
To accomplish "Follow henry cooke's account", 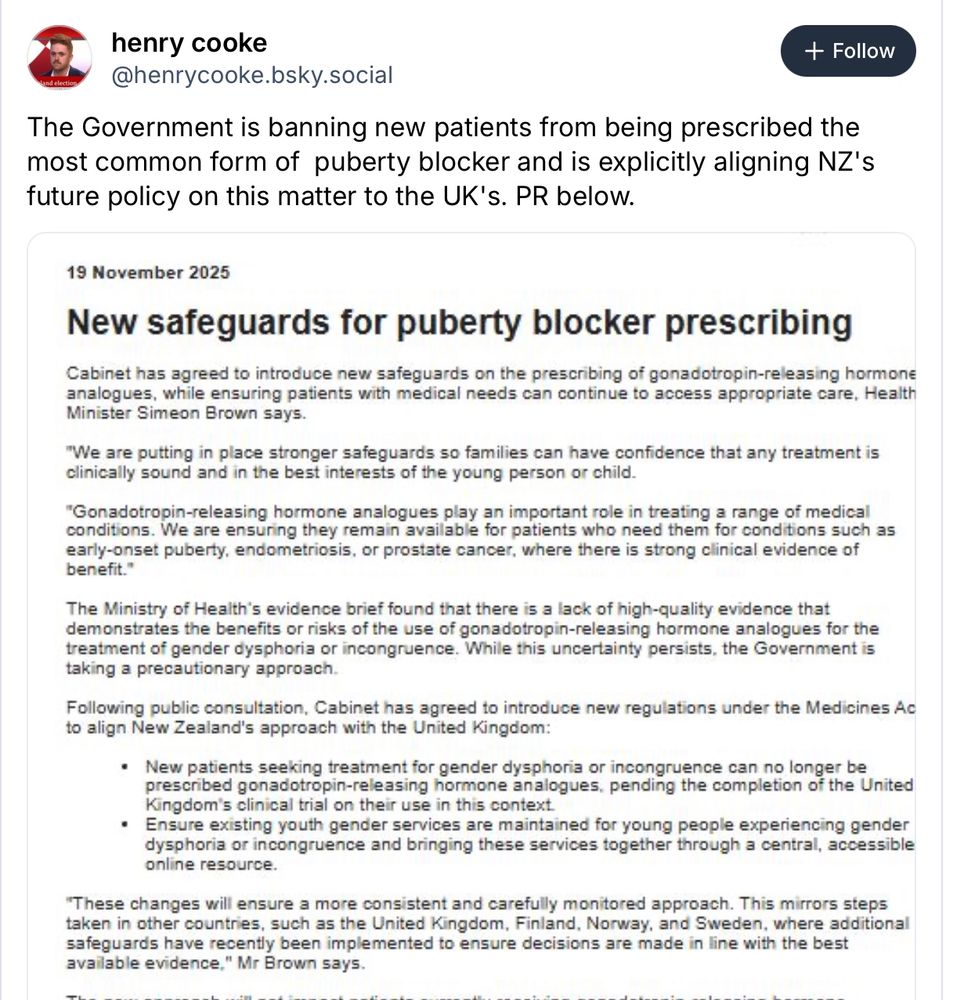I will [847, 51].
